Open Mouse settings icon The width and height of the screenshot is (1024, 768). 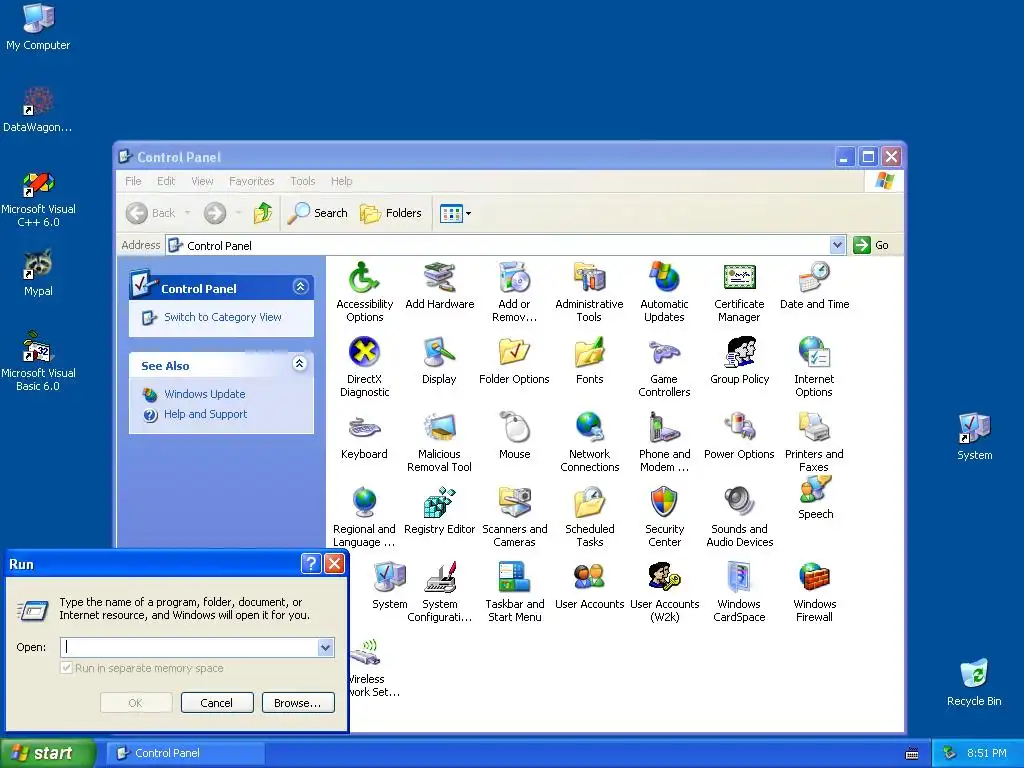click(x=515, y=436)
